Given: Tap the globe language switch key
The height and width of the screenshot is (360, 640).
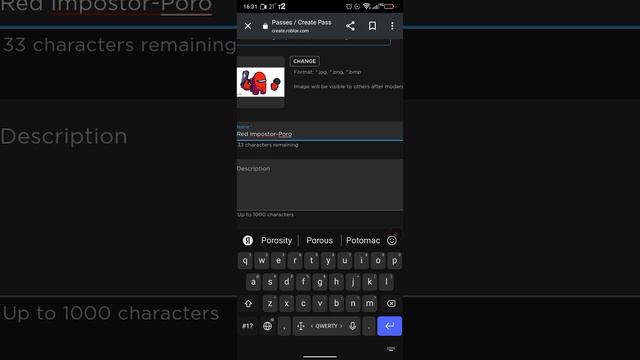Looking at the screenshot, I should coord(267,326).
